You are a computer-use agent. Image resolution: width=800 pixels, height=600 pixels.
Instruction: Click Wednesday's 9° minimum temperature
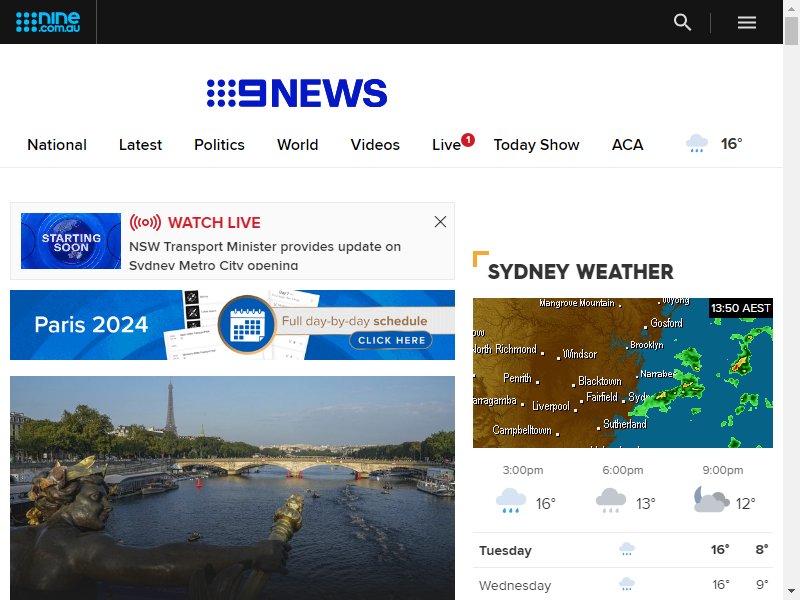tap(762, 584)
